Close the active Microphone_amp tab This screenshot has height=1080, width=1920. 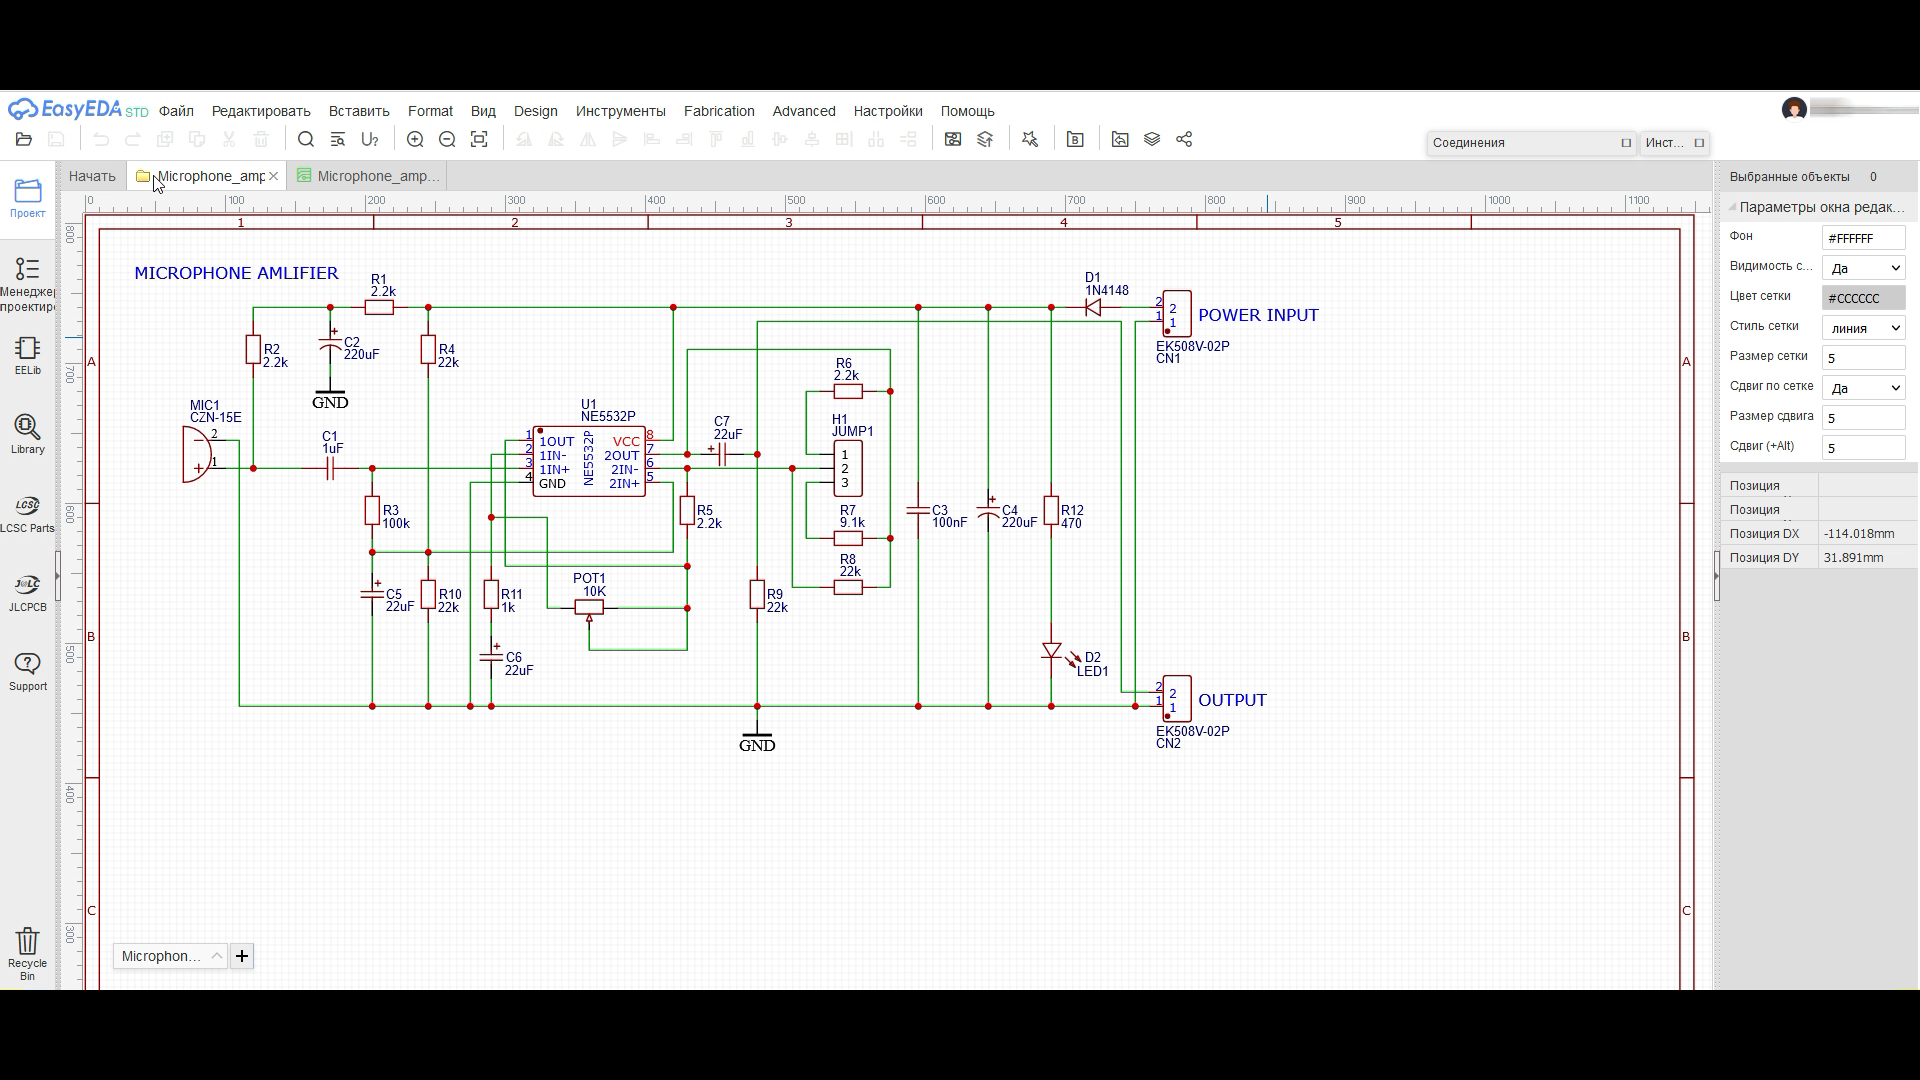click(273, 176)
